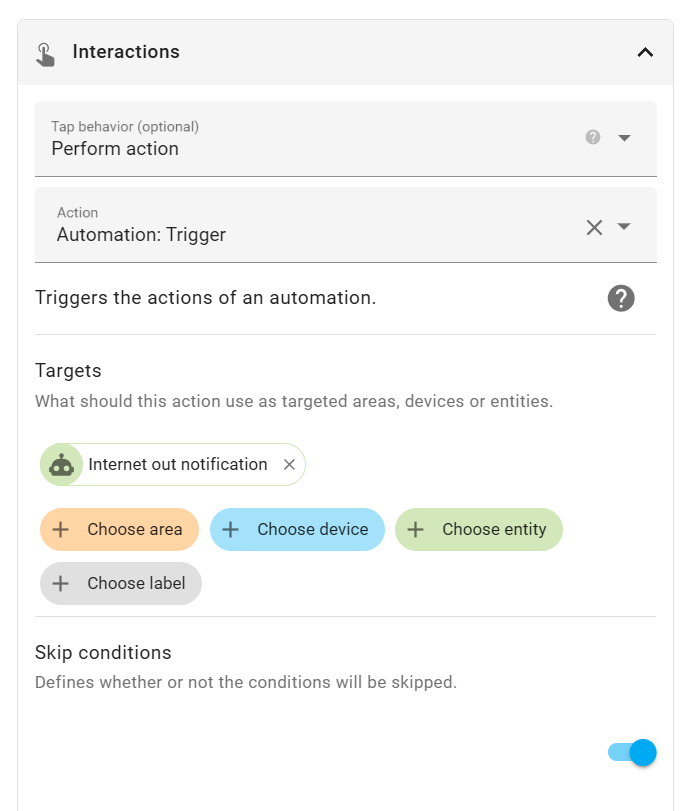
Task: Click the Choose label button
Action: click(x=121, y=583)
